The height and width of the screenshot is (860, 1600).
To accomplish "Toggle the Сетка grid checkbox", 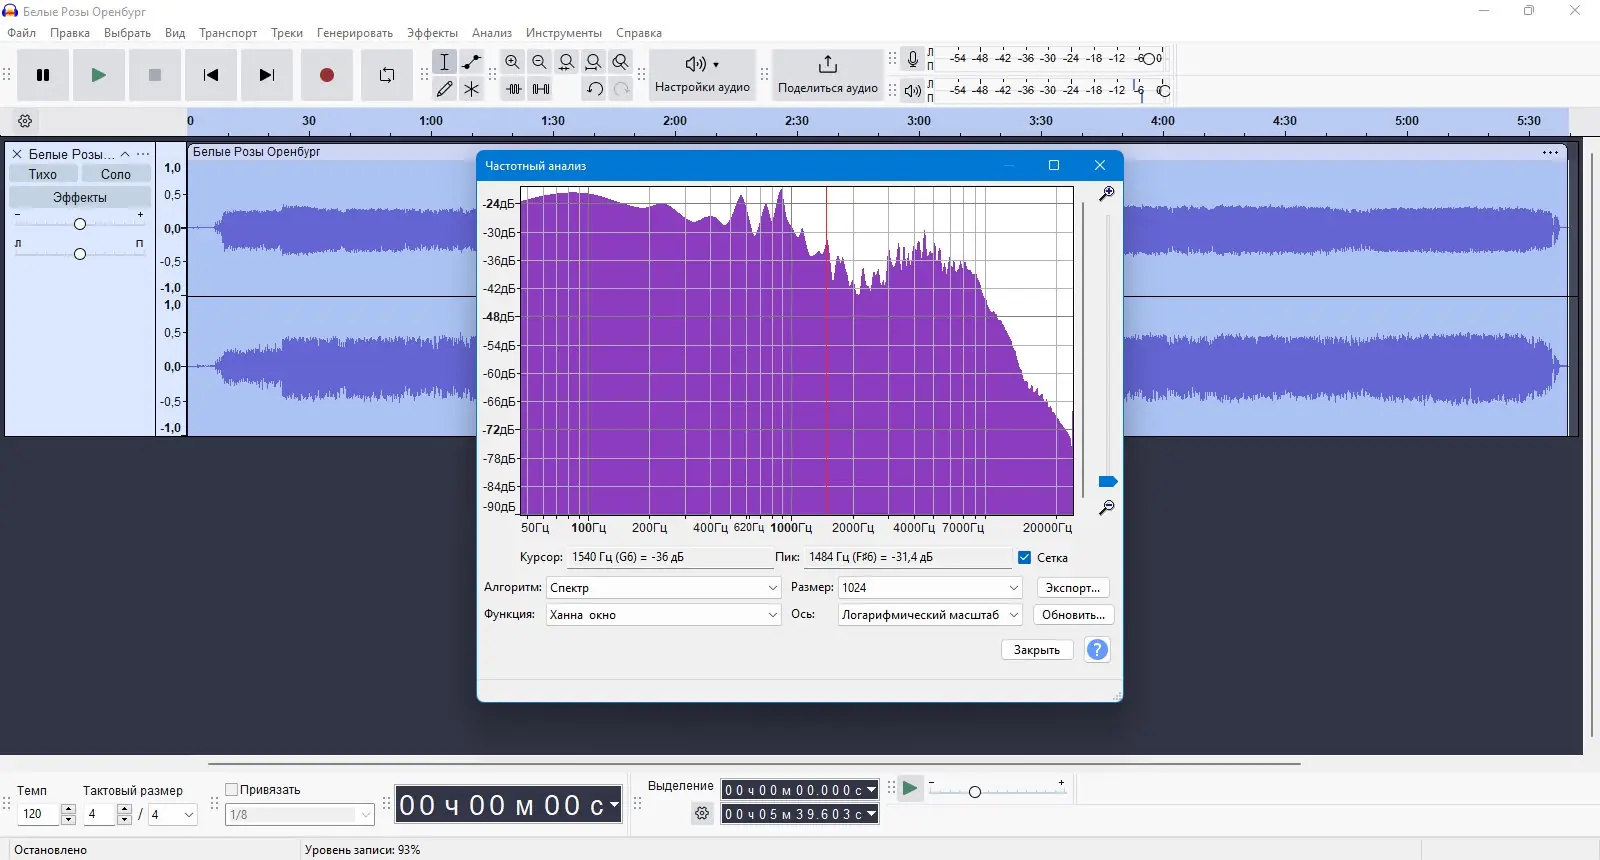I will (x=1025, y=558).
